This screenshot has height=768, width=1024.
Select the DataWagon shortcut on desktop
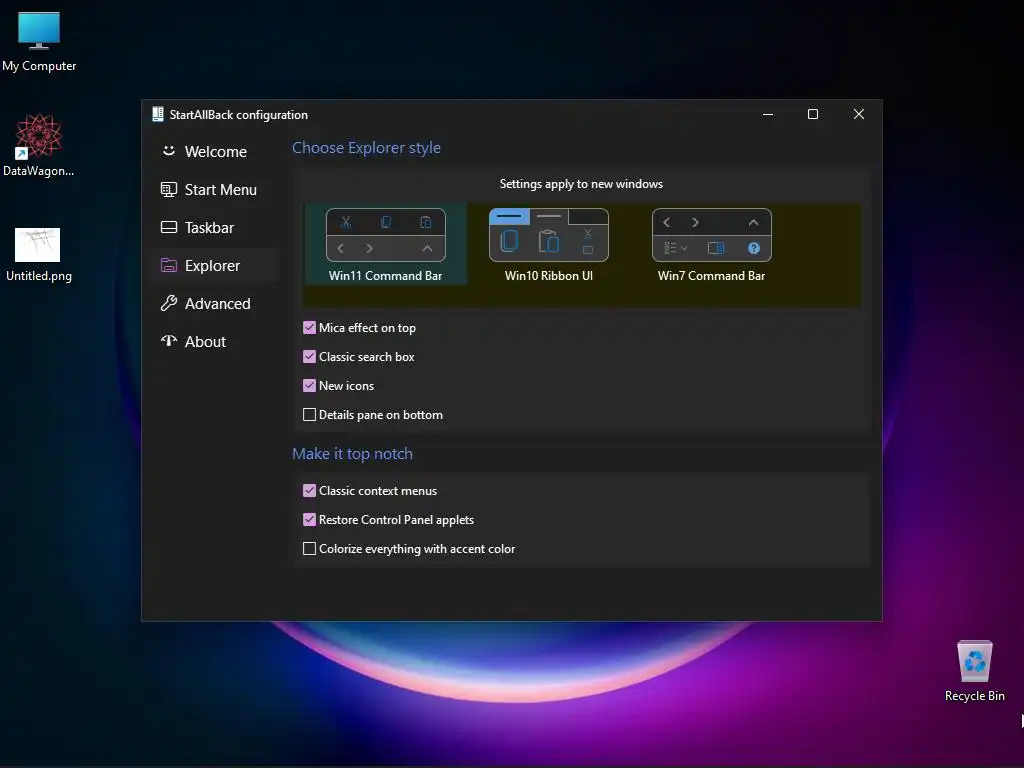point(39,145)
